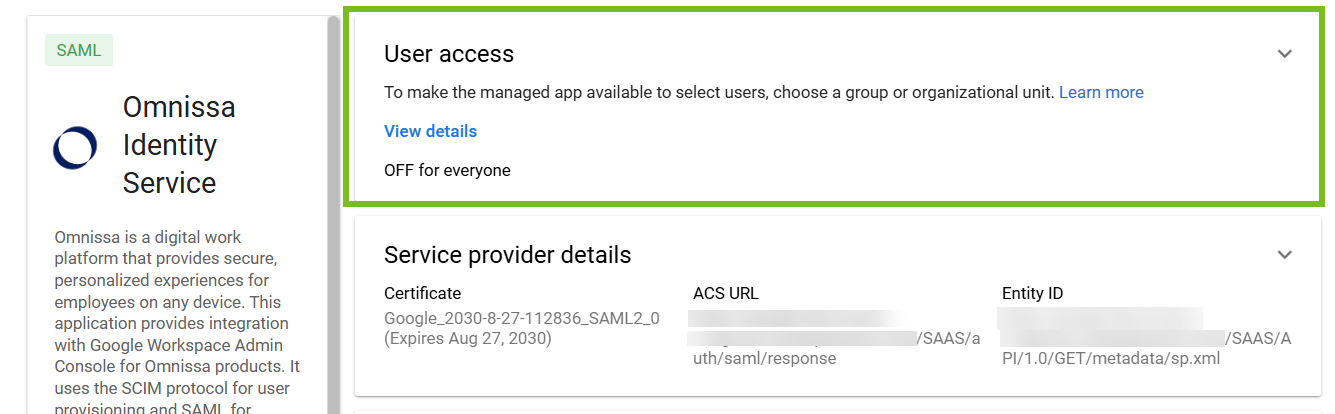
Task: Click the User access heading
Action: [x=449, y=54]
